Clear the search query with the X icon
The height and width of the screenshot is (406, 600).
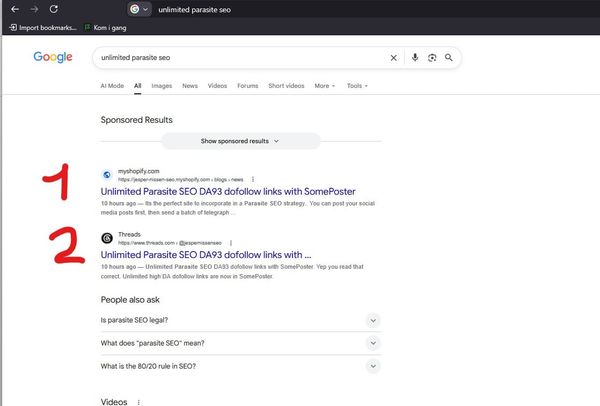click(393, 58)
